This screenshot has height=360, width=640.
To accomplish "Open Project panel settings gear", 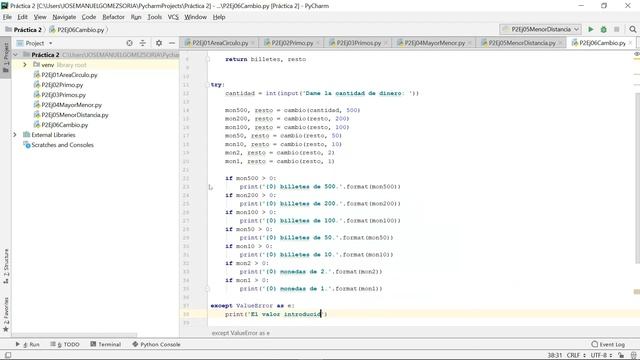I will tap(159, 43).
